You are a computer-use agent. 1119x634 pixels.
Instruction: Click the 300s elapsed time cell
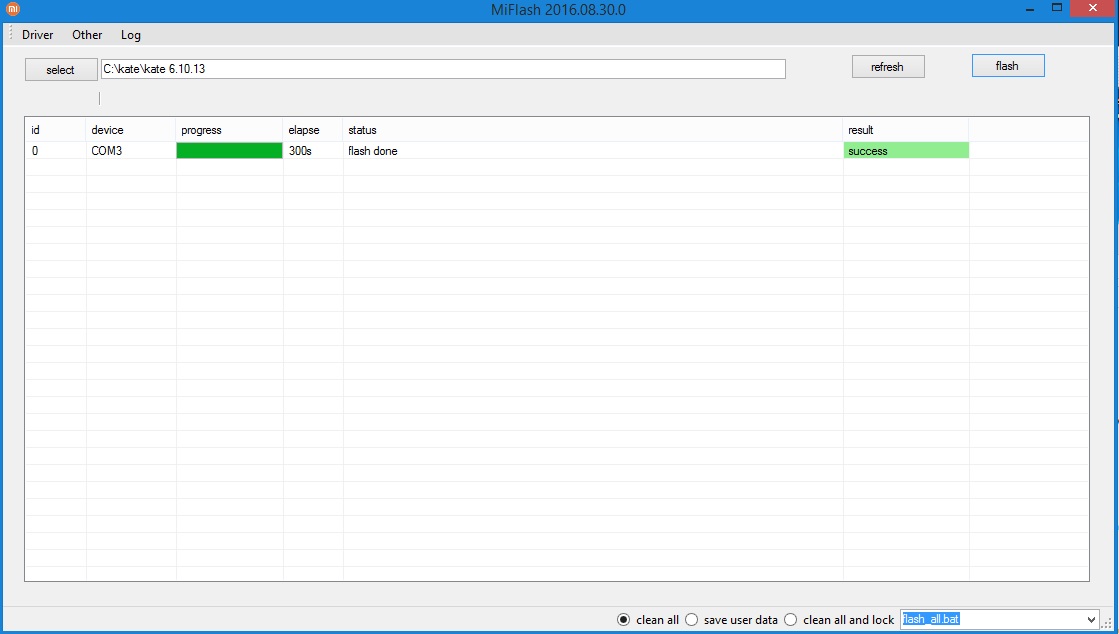(x=313, y=151)
